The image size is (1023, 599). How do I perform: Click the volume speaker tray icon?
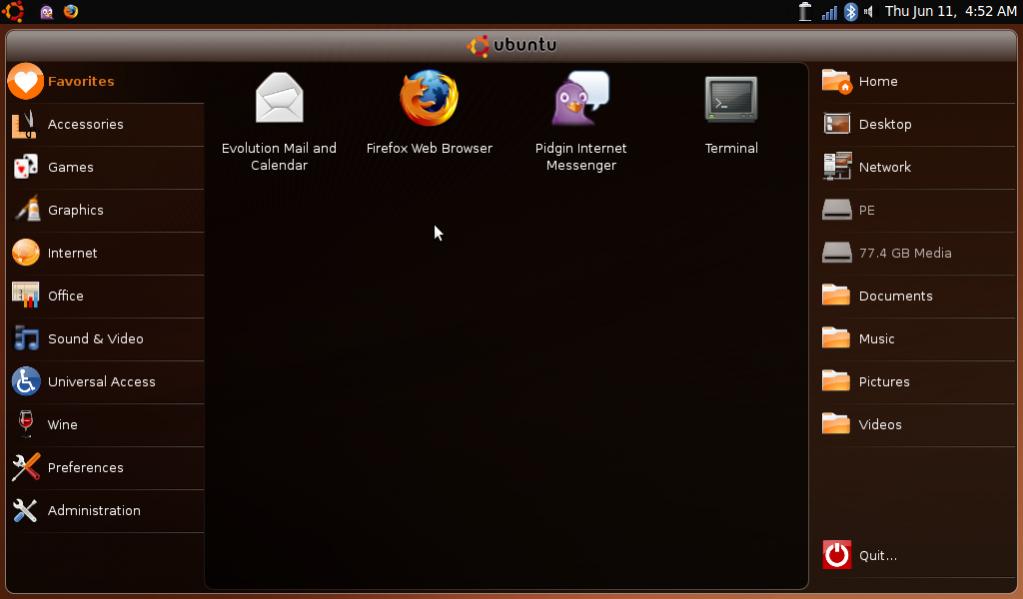(x=869, y=12)
